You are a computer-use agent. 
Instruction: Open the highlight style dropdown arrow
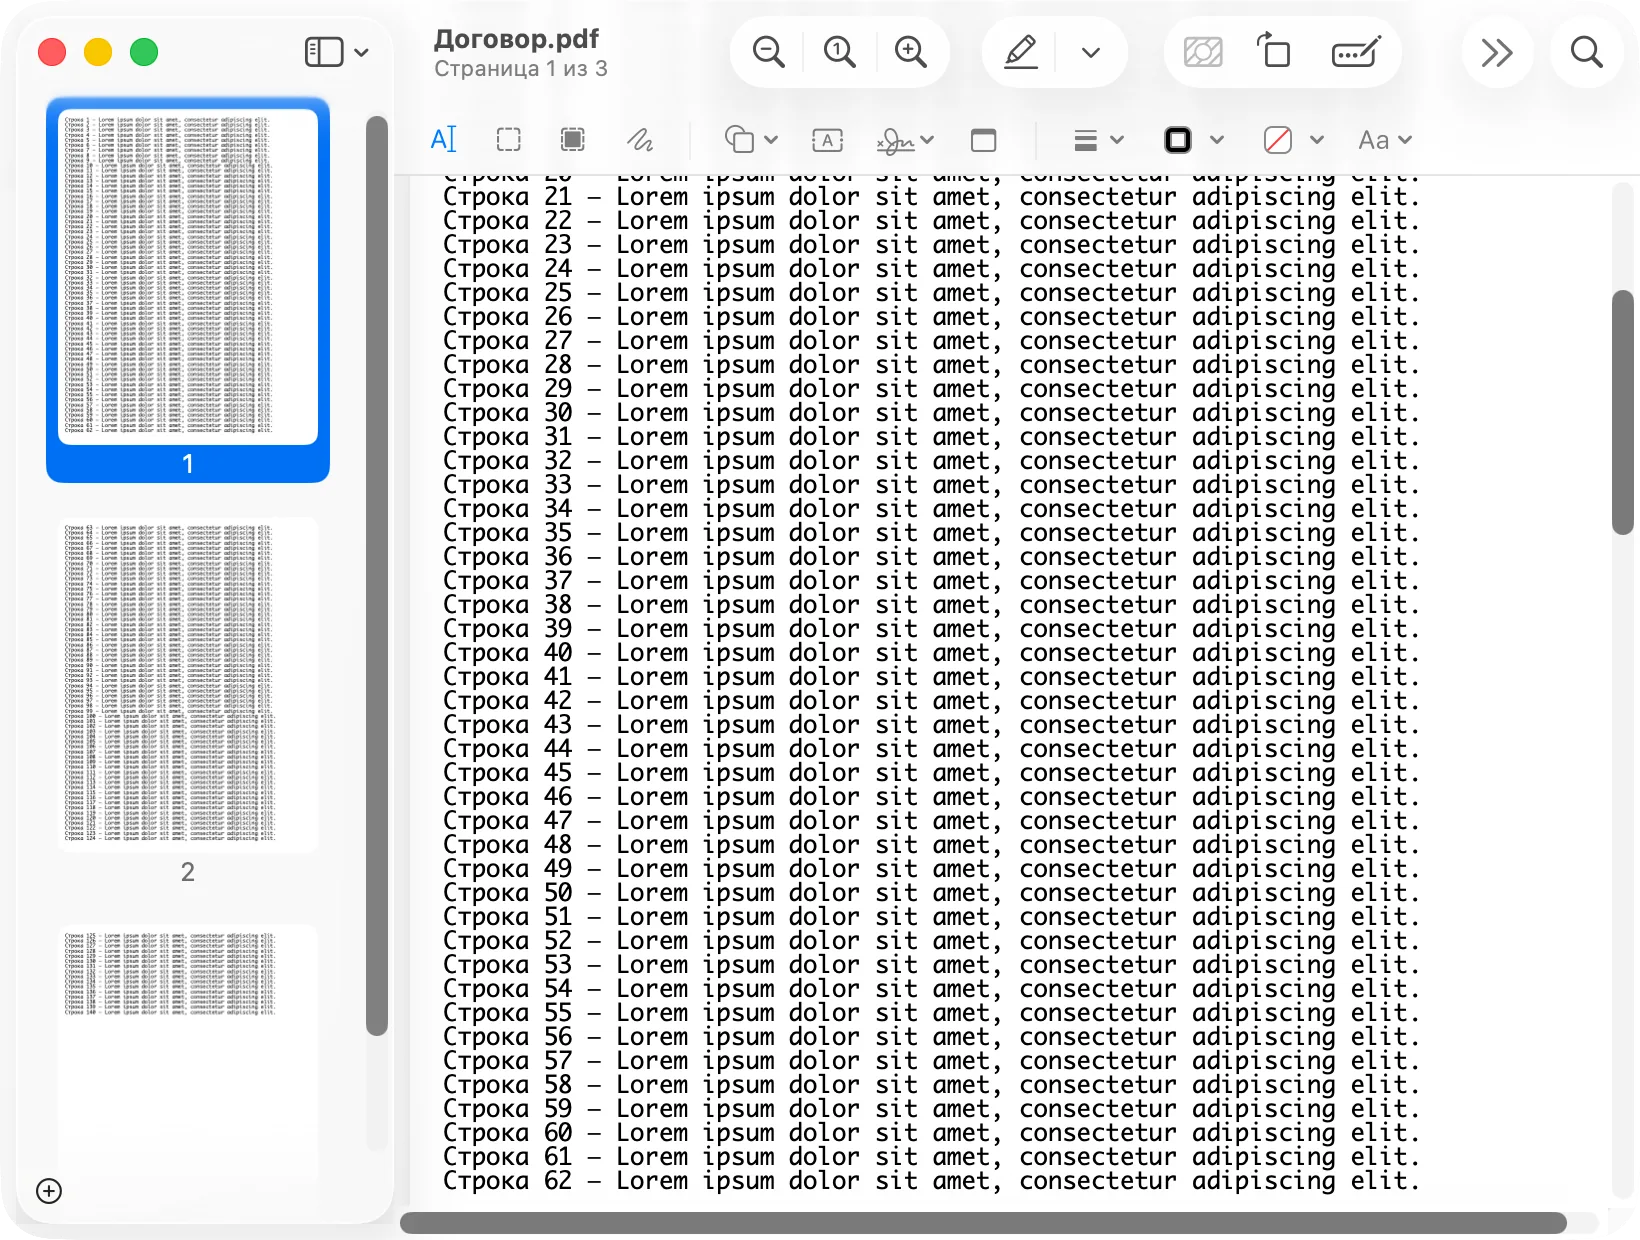pos(1091,52)
